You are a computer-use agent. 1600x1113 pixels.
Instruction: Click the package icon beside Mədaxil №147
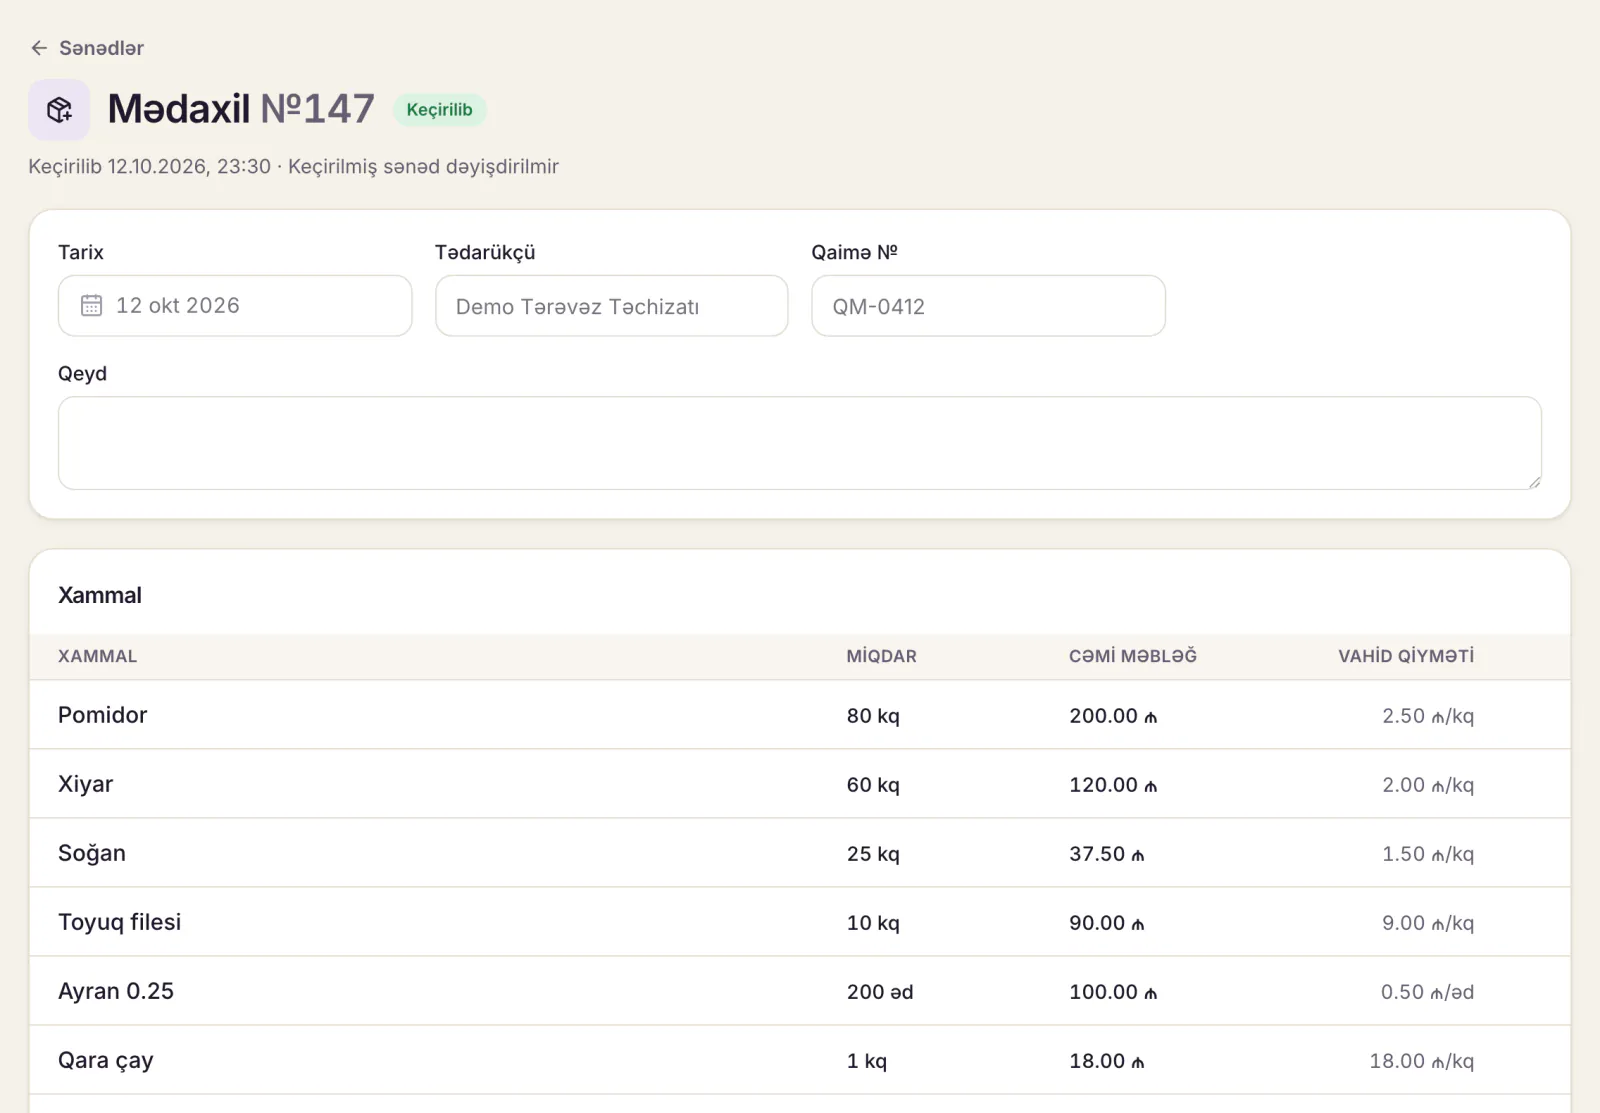pos(59,110)
